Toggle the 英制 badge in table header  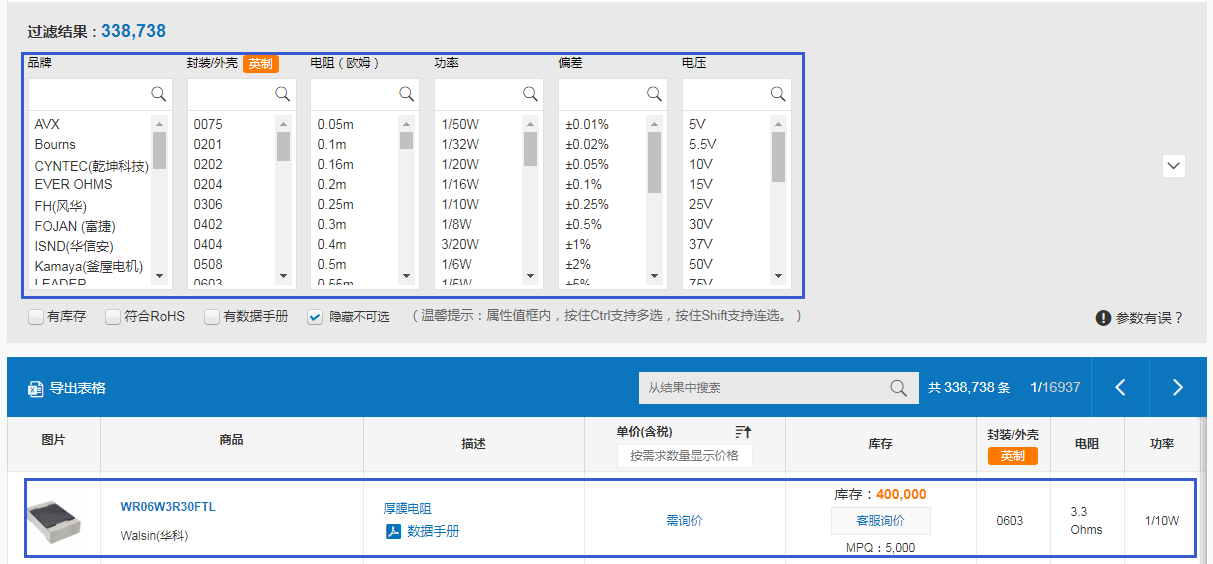click(x=1013, y=456)
